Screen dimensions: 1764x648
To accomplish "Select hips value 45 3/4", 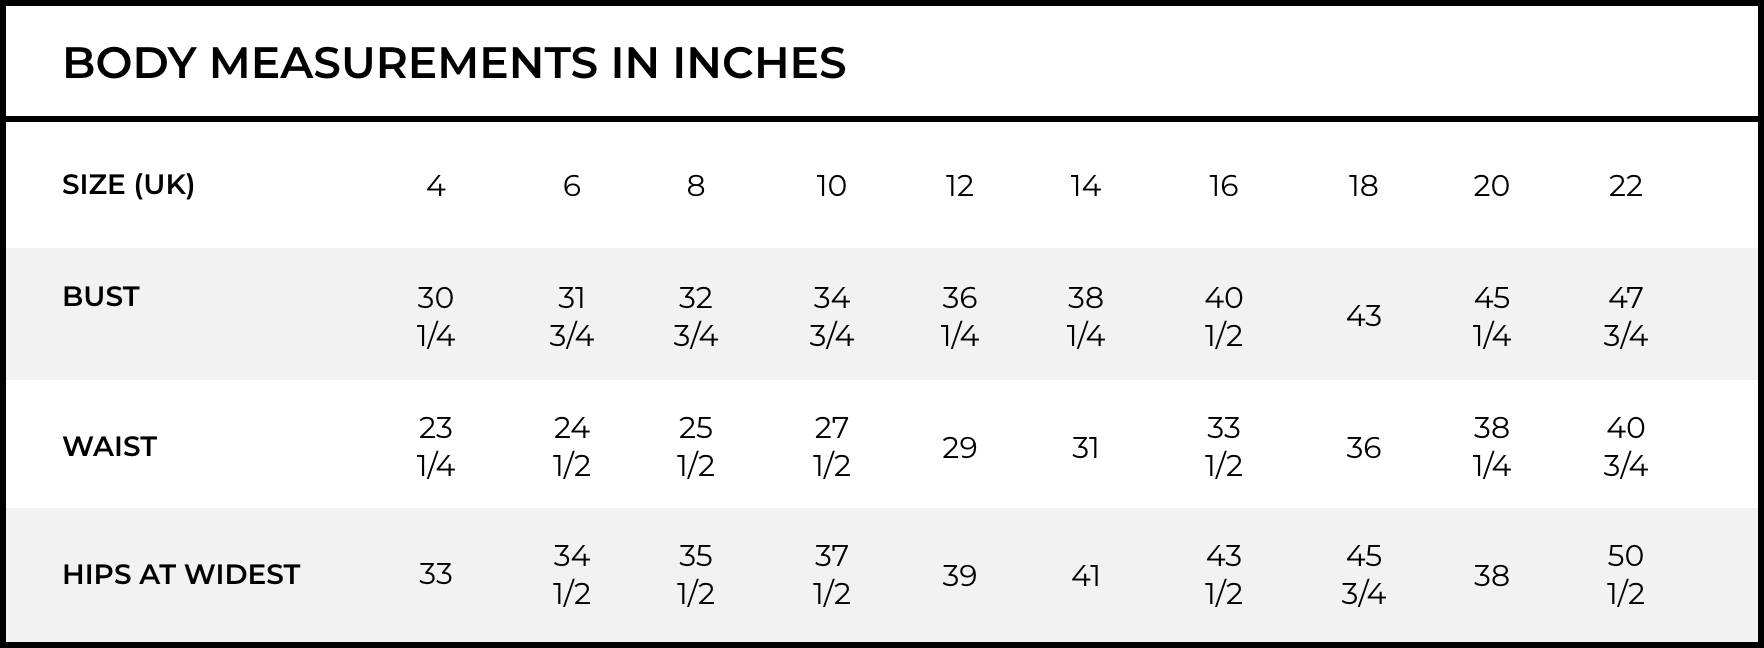I will [1364, 574].
